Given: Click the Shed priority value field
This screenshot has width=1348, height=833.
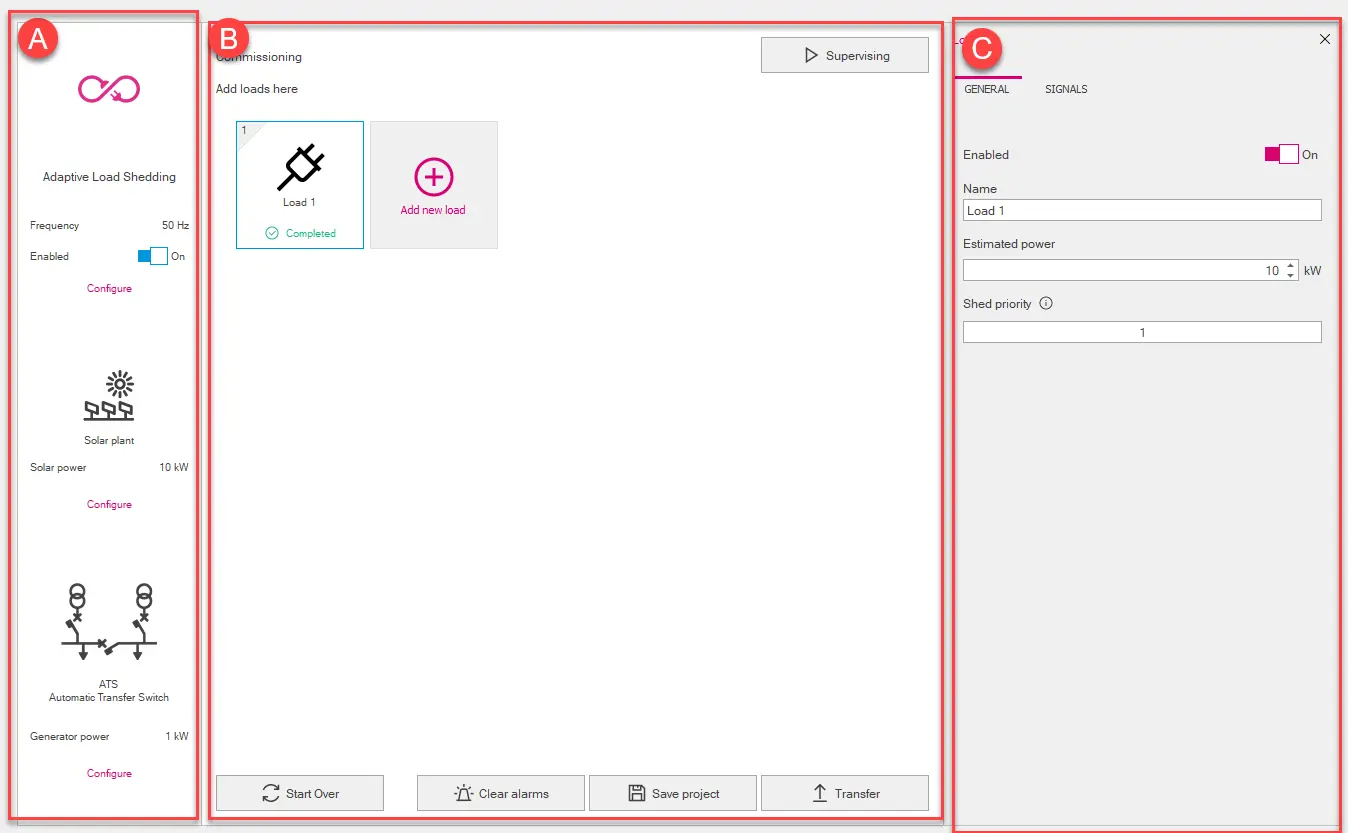Looking at the screenshot, I should point(1141,332).
